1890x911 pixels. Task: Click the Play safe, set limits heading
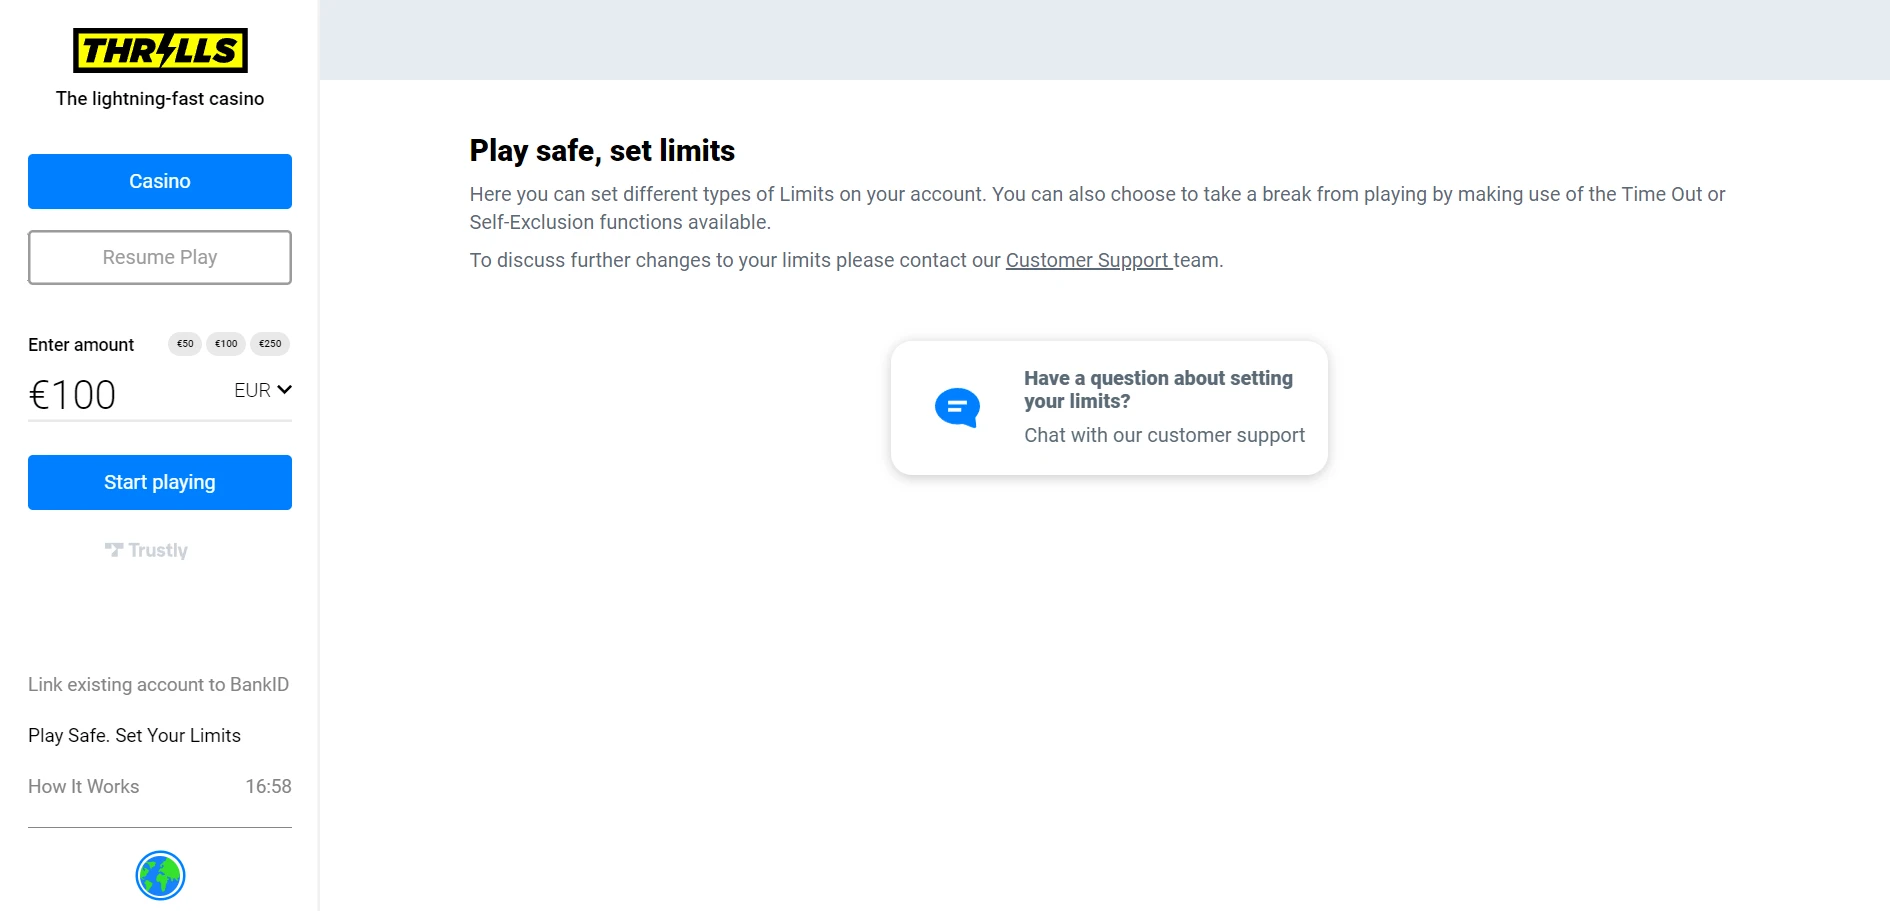pyautogui.click(x=602, y=151)
